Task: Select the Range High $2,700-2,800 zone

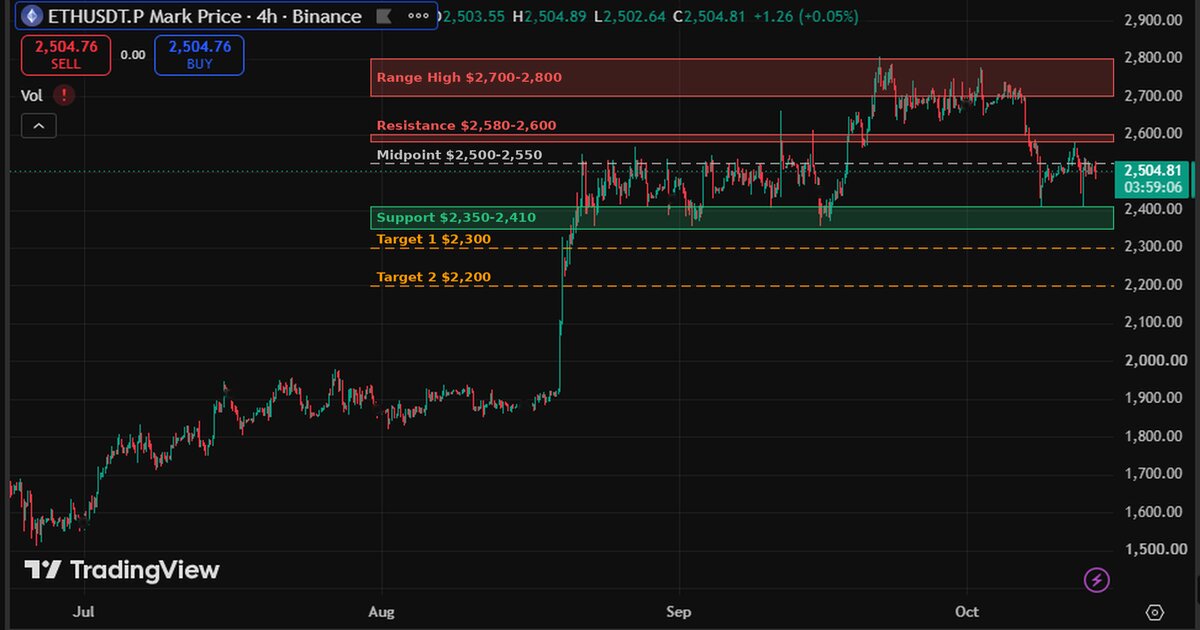Action: click(741, 77)
